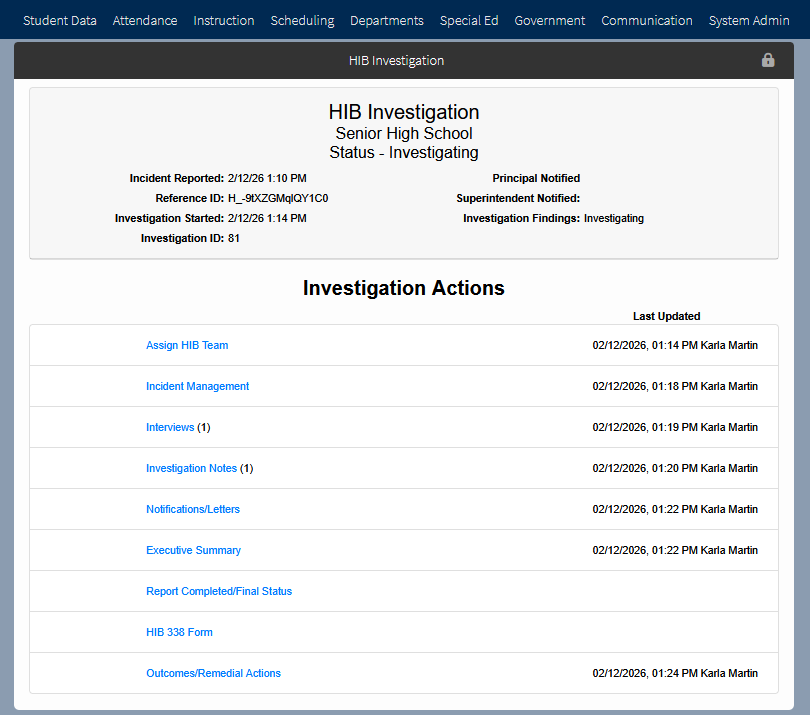Open Notifications/Letters
Image resolution: width=810 pixels, height=715 pixels.
(x=192, y=509)
